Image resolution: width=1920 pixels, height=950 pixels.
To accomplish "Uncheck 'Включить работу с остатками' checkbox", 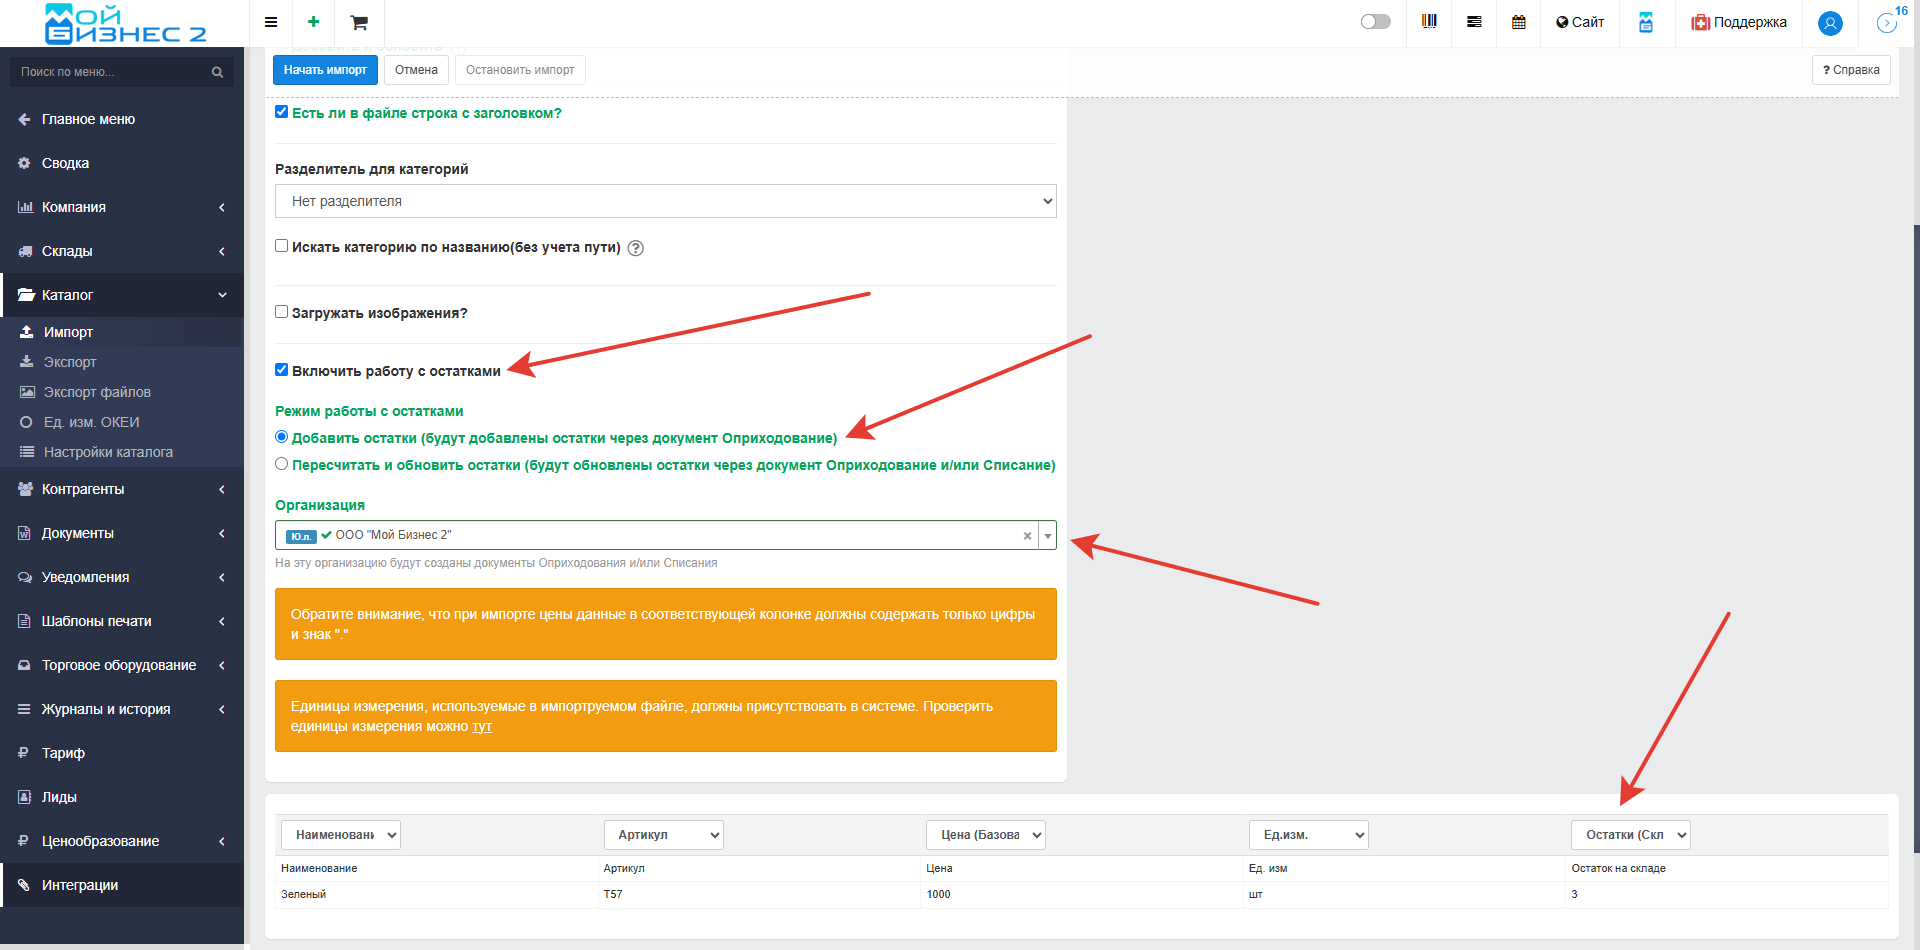I will 282,370.
